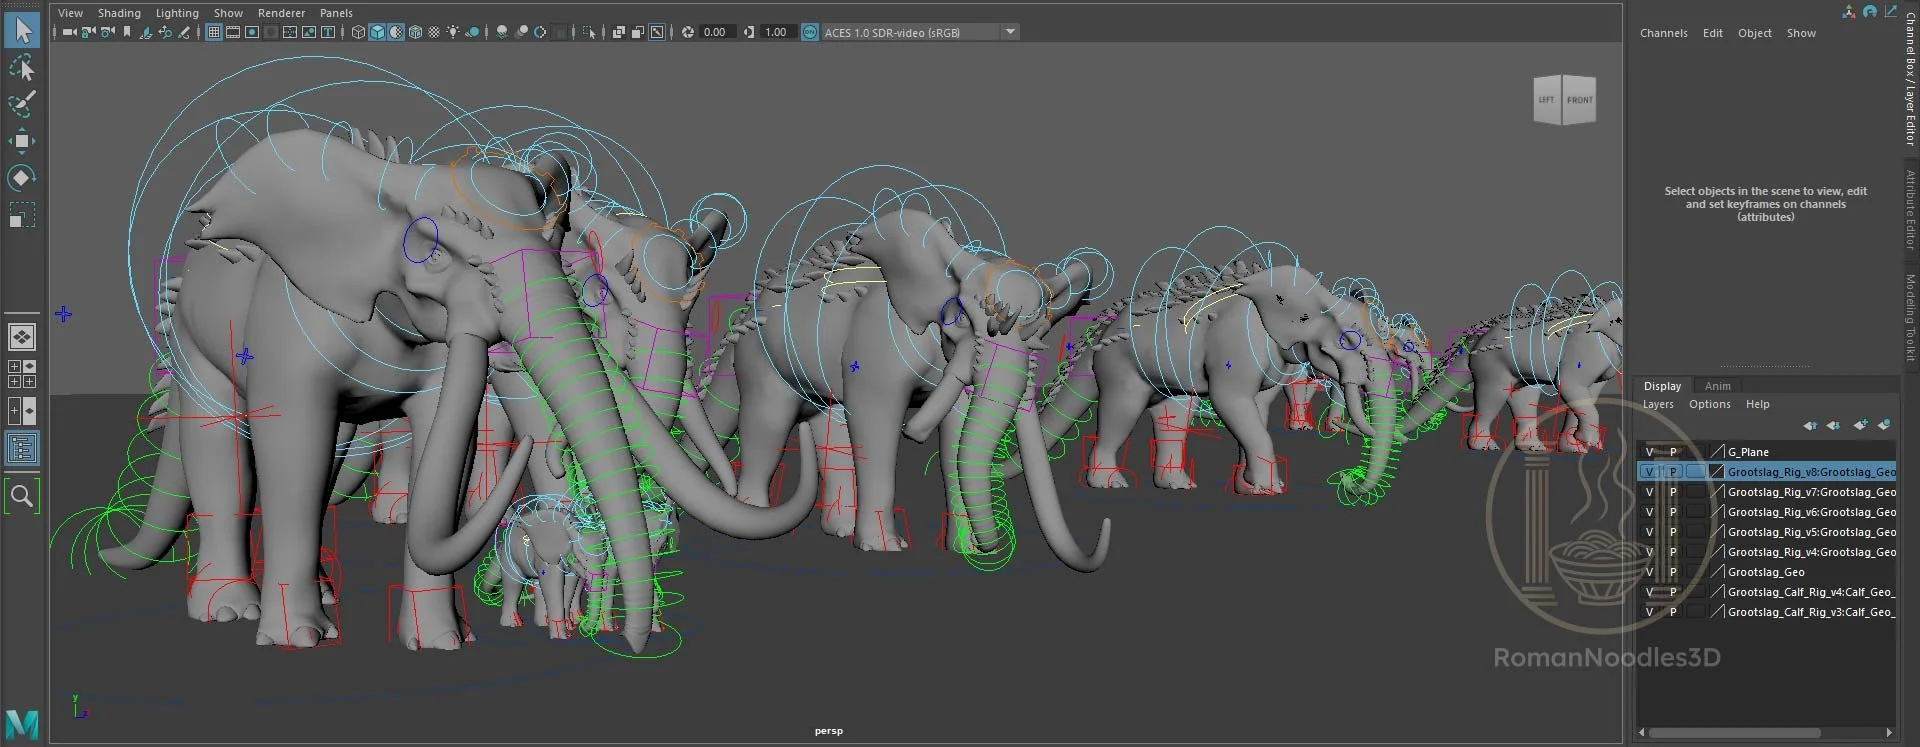Toggle textured display mode
Viewport: 1920px width, 747px height.
434,32
